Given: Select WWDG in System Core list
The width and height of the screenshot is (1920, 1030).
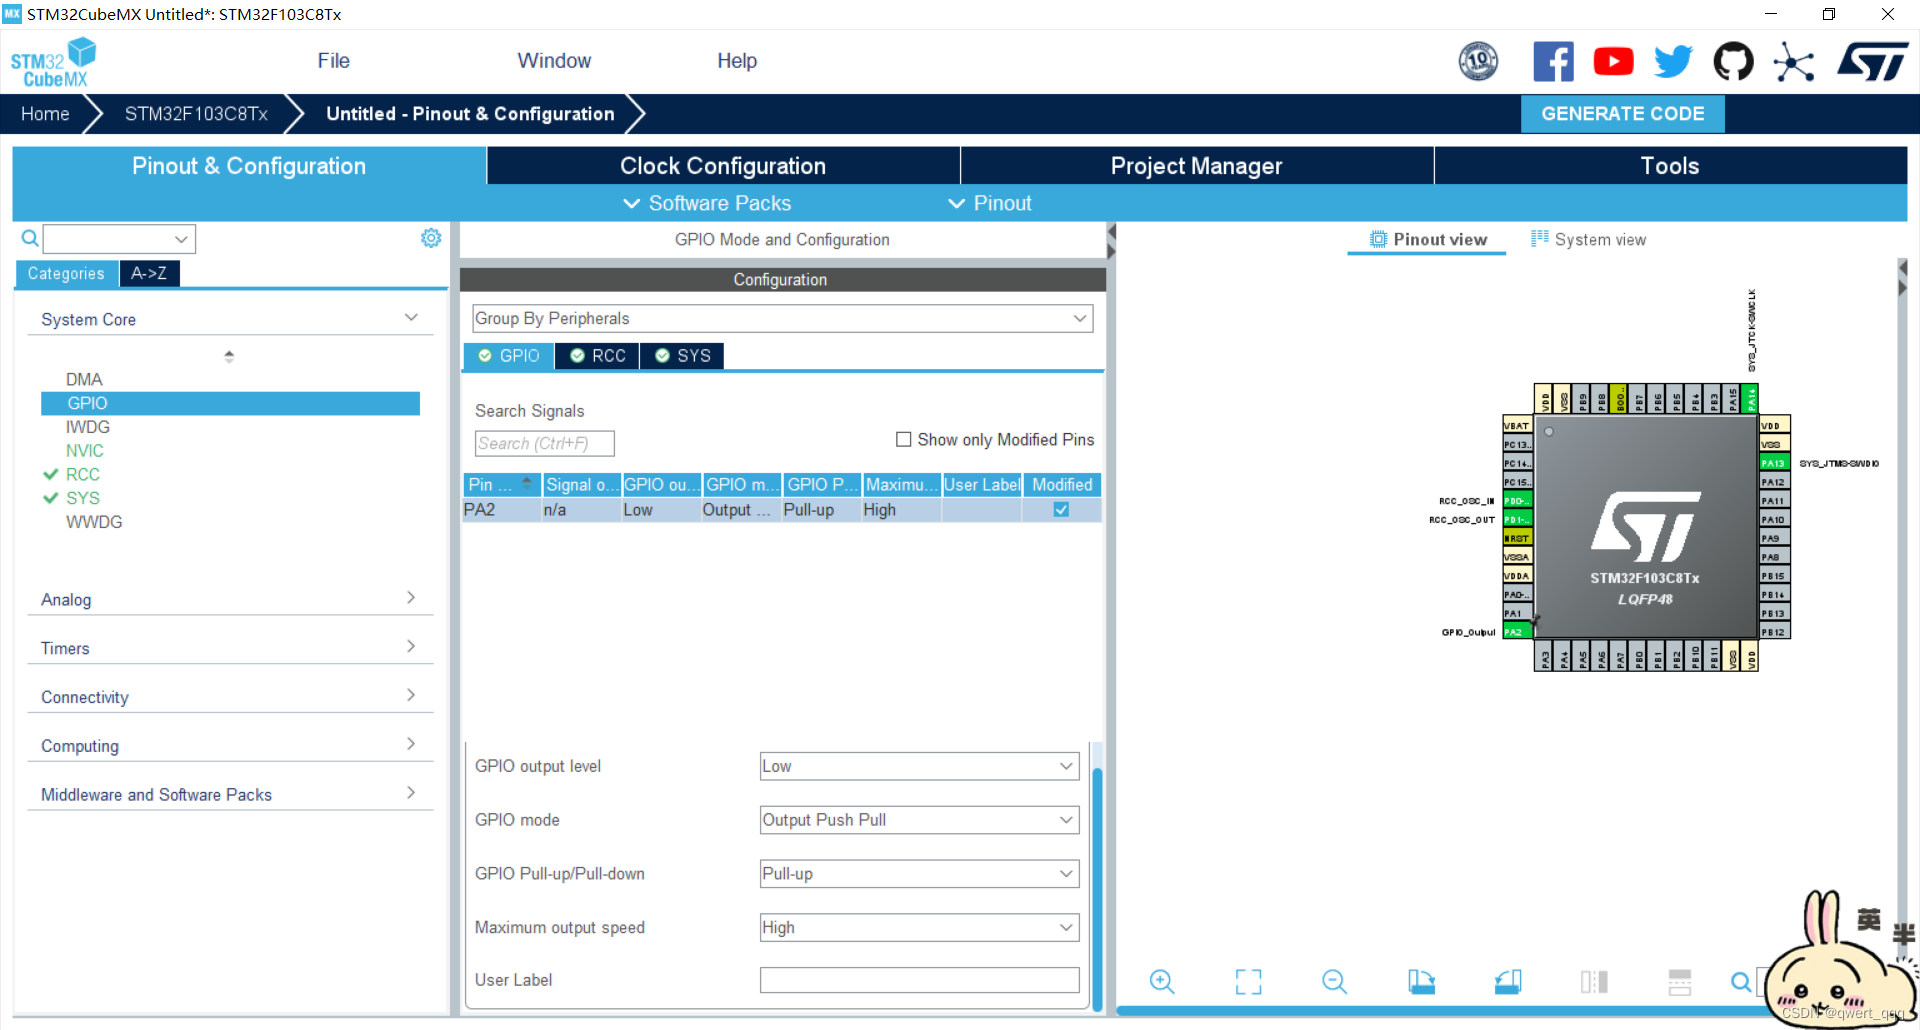Looking at the screenshot, I should point(94,522).
